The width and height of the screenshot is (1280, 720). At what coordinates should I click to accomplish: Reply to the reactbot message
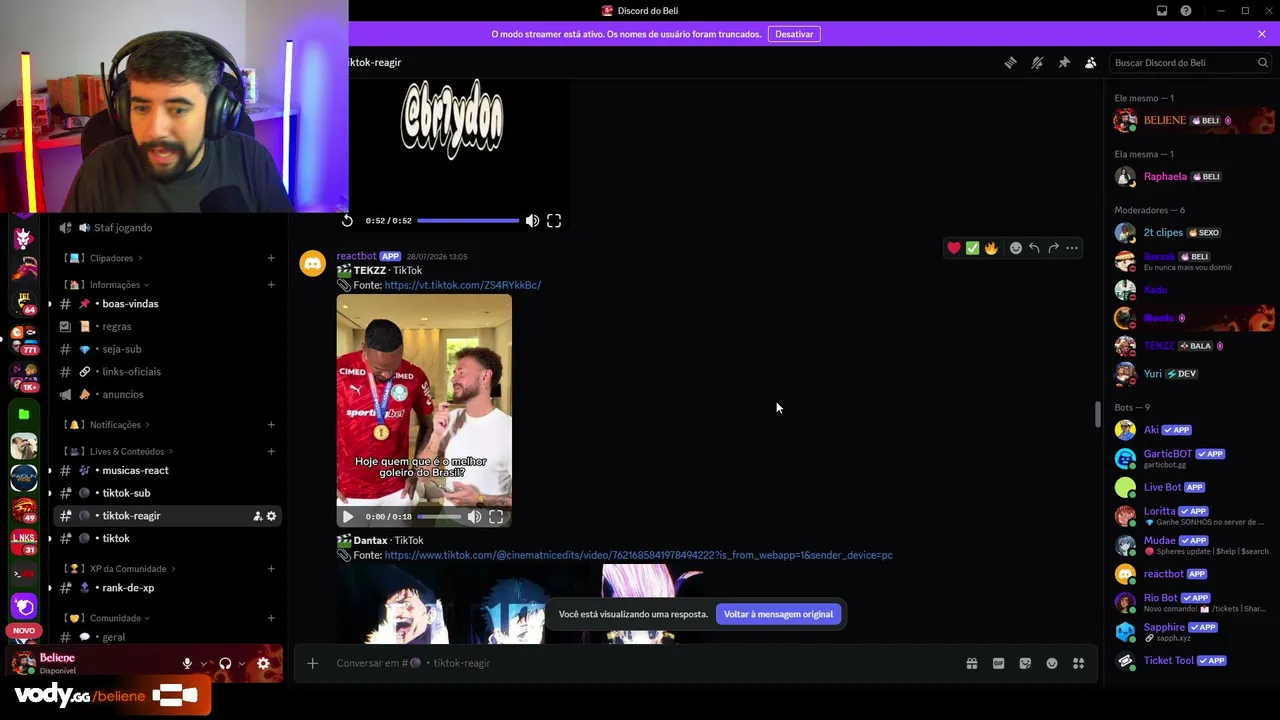pyautogui.click(x=1034, y=248)
